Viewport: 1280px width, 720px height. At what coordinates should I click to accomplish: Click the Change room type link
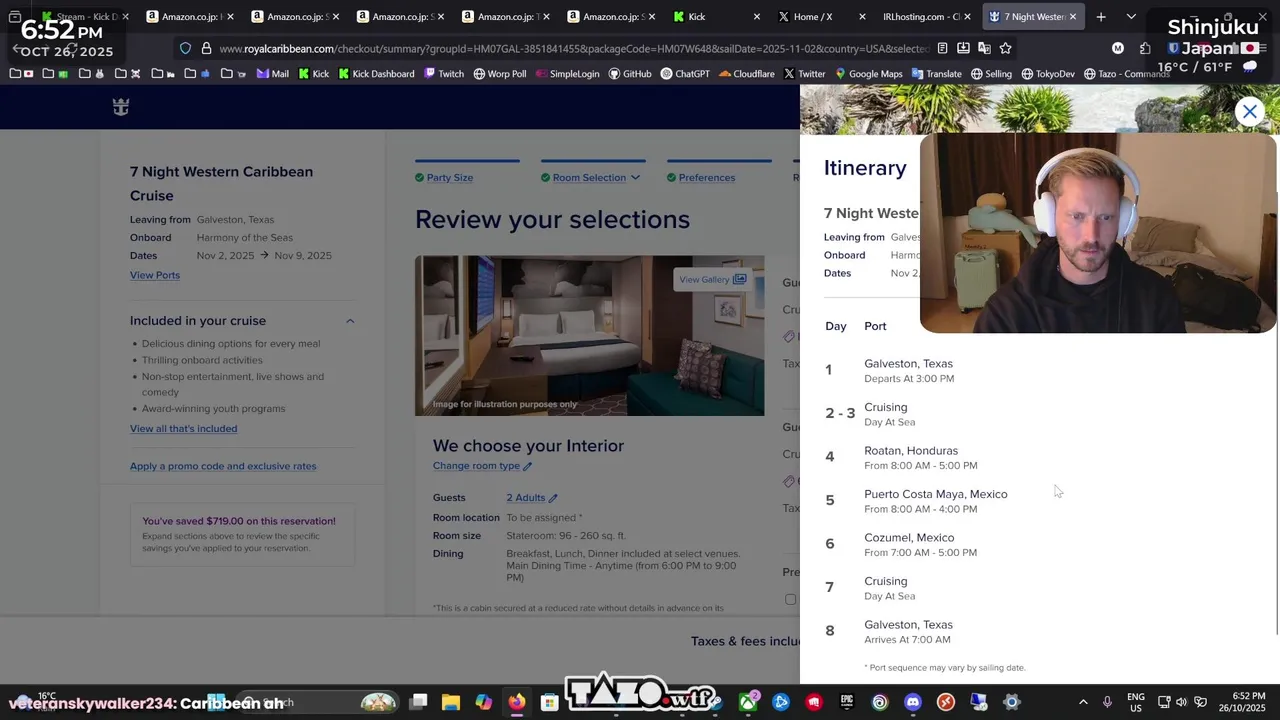tap(476, 466)
